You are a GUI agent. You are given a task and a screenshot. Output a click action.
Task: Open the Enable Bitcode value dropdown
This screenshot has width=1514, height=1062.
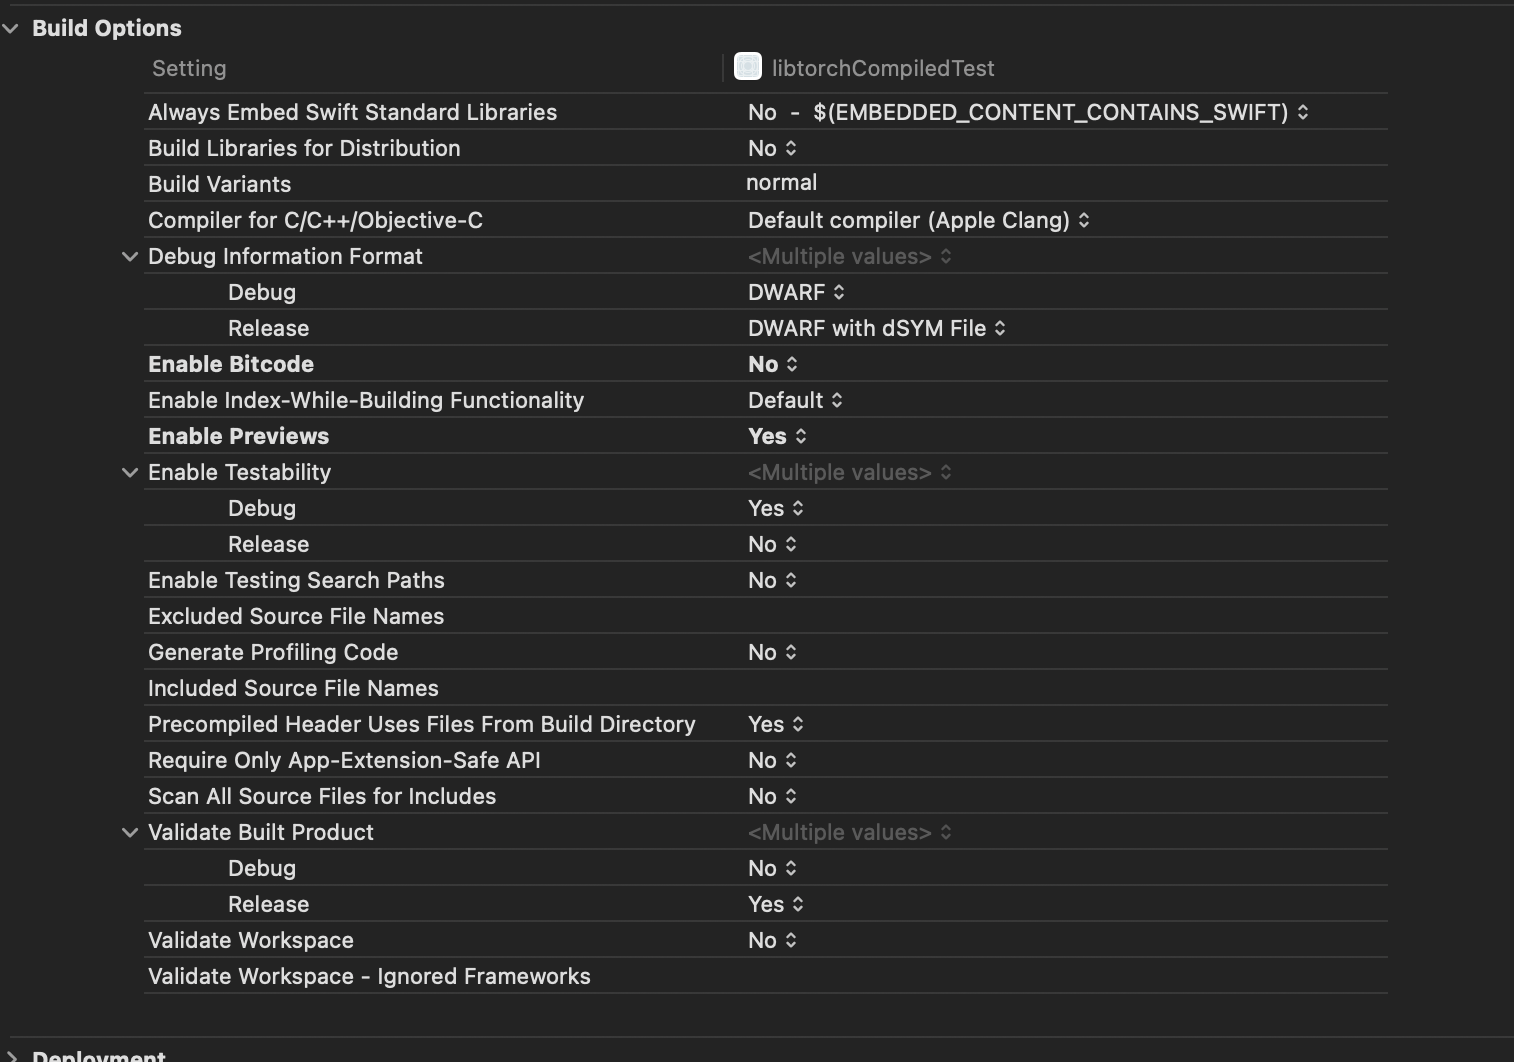(791, 364)
